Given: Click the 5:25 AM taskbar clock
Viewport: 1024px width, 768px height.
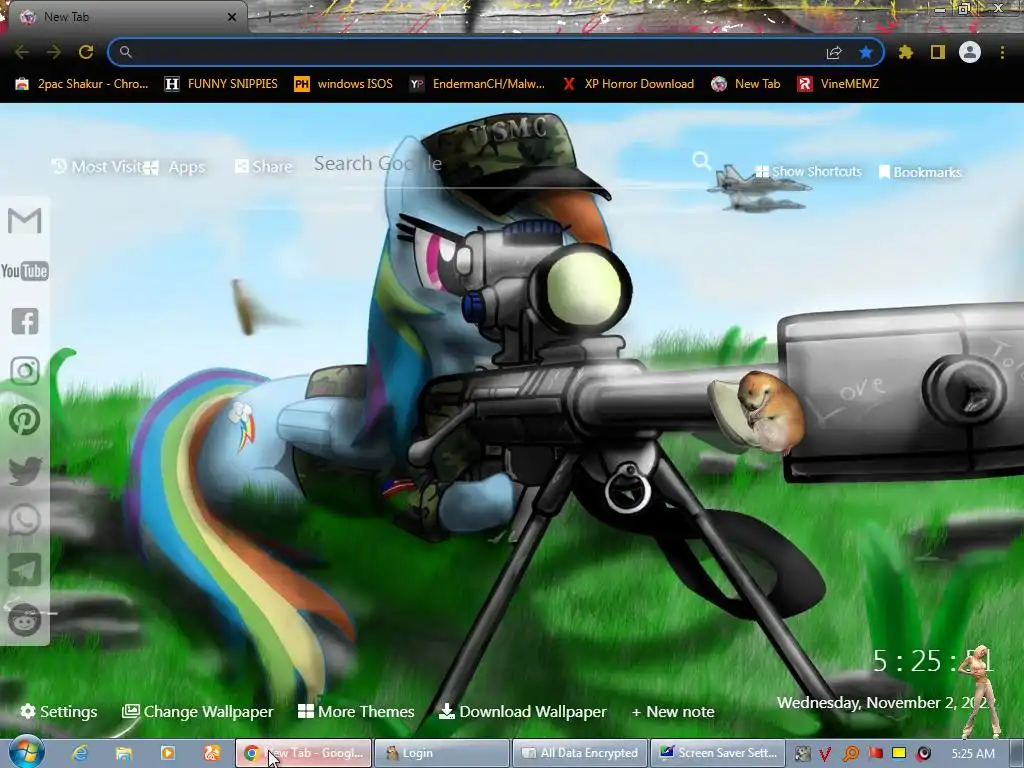Looking at the screenshot, I should [973, 754].
